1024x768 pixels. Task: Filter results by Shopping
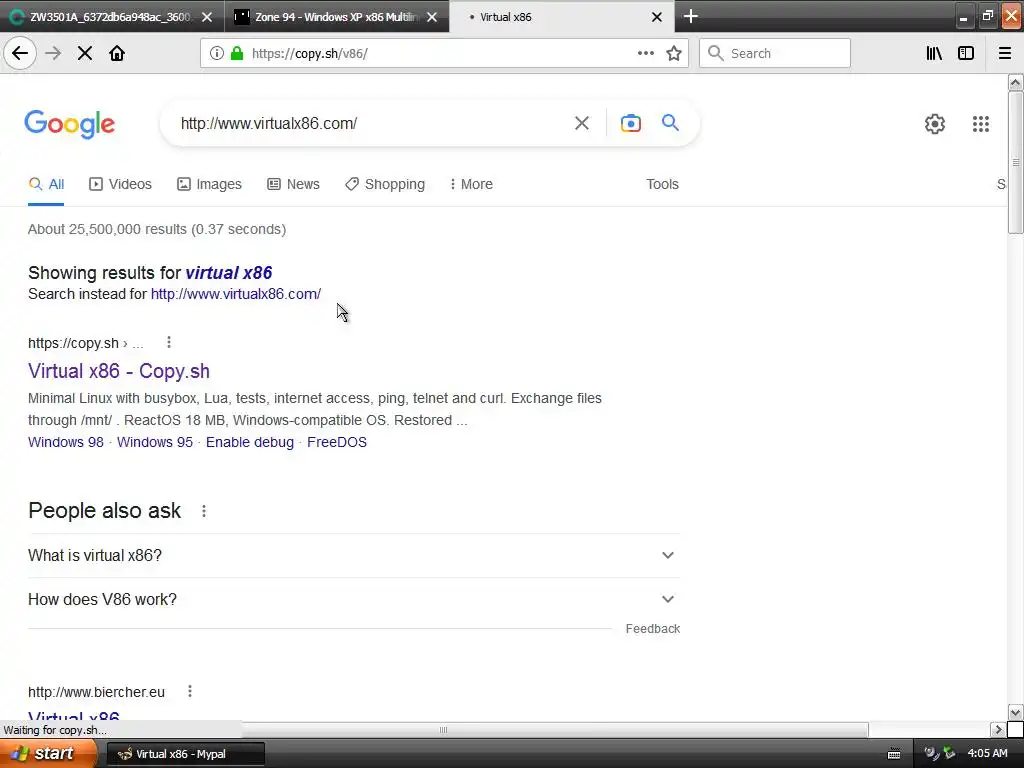coord(385,184)
